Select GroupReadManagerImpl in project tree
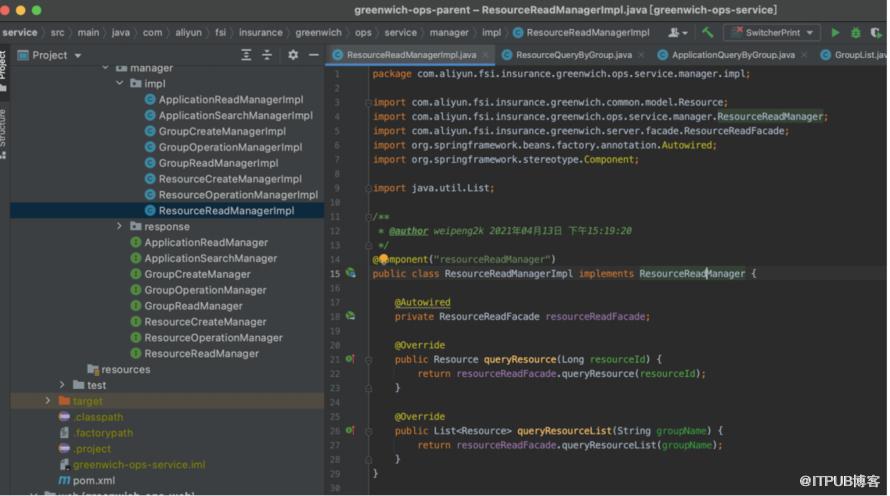 pyautogui.click(x=219, y=163)
